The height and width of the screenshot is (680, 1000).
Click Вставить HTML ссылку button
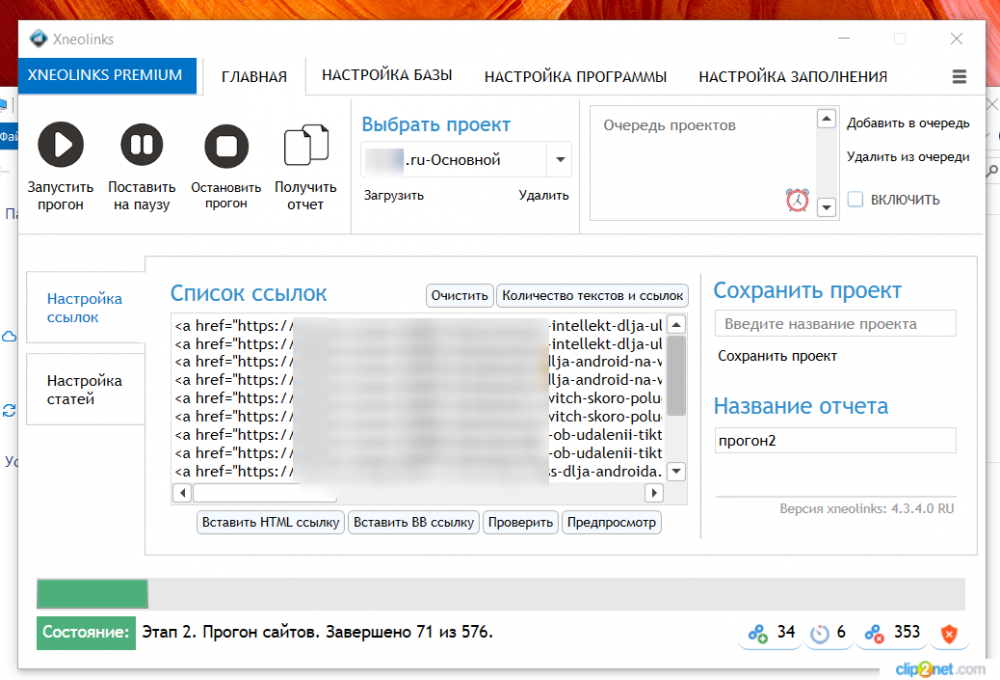[270, 522]
